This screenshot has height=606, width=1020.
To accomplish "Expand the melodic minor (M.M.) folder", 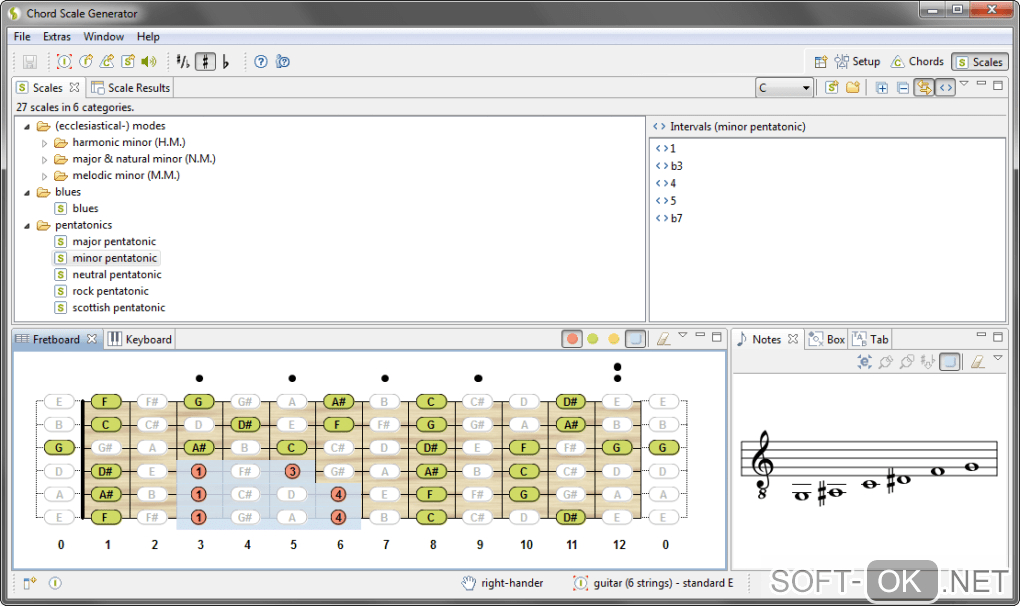I will 44,176.
